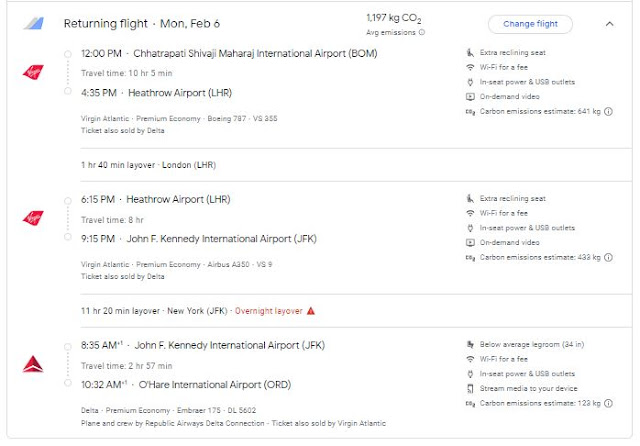Click the 1 hr 40 min layover London row

pyautogui.click(x=148, y=165)
